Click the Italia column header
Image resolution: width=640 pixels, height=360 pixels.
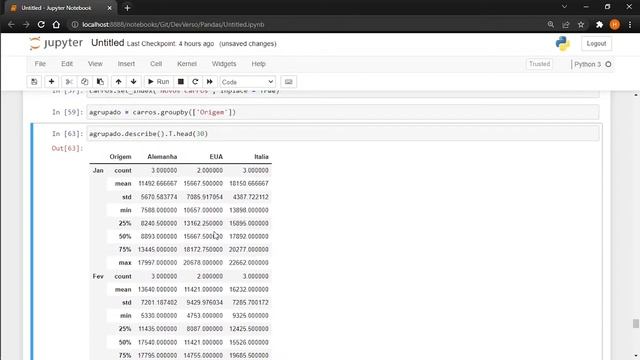point(261,157)
